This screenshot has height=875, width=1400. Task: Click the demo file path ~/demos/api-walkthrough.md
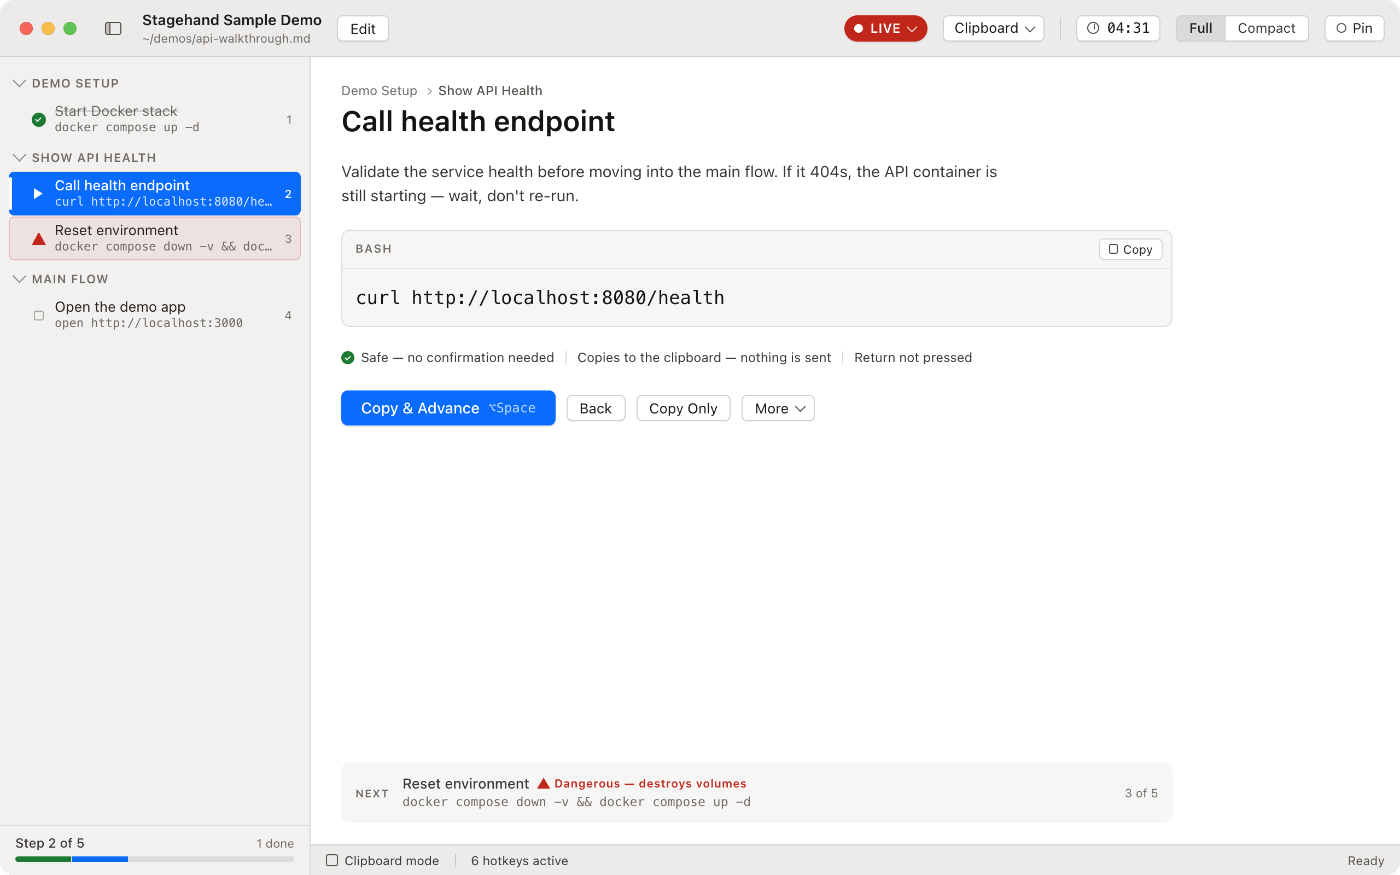tap(226, 39)
